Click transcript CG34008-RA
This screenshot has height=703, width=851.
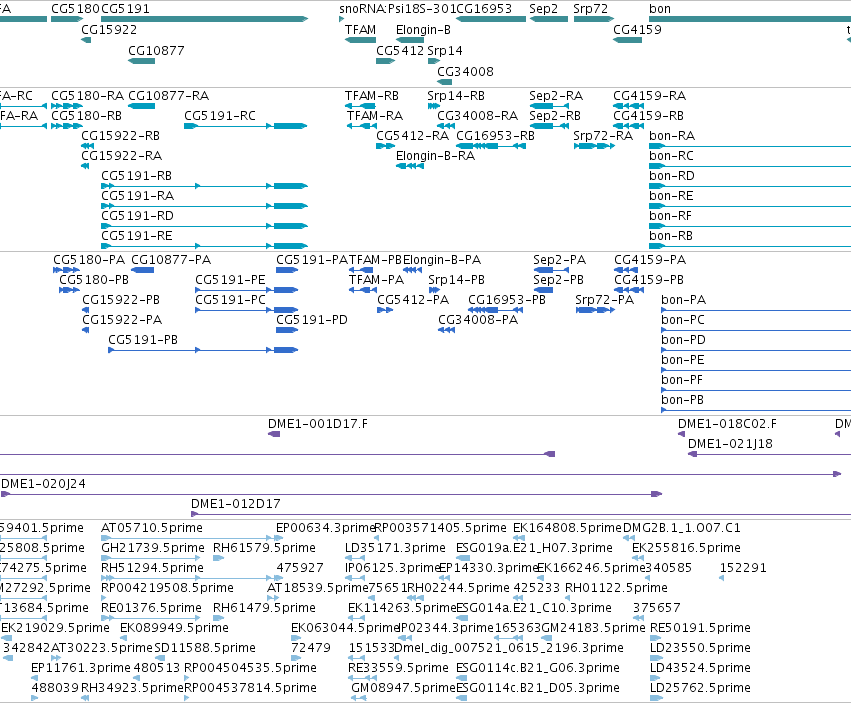[446, 126]
